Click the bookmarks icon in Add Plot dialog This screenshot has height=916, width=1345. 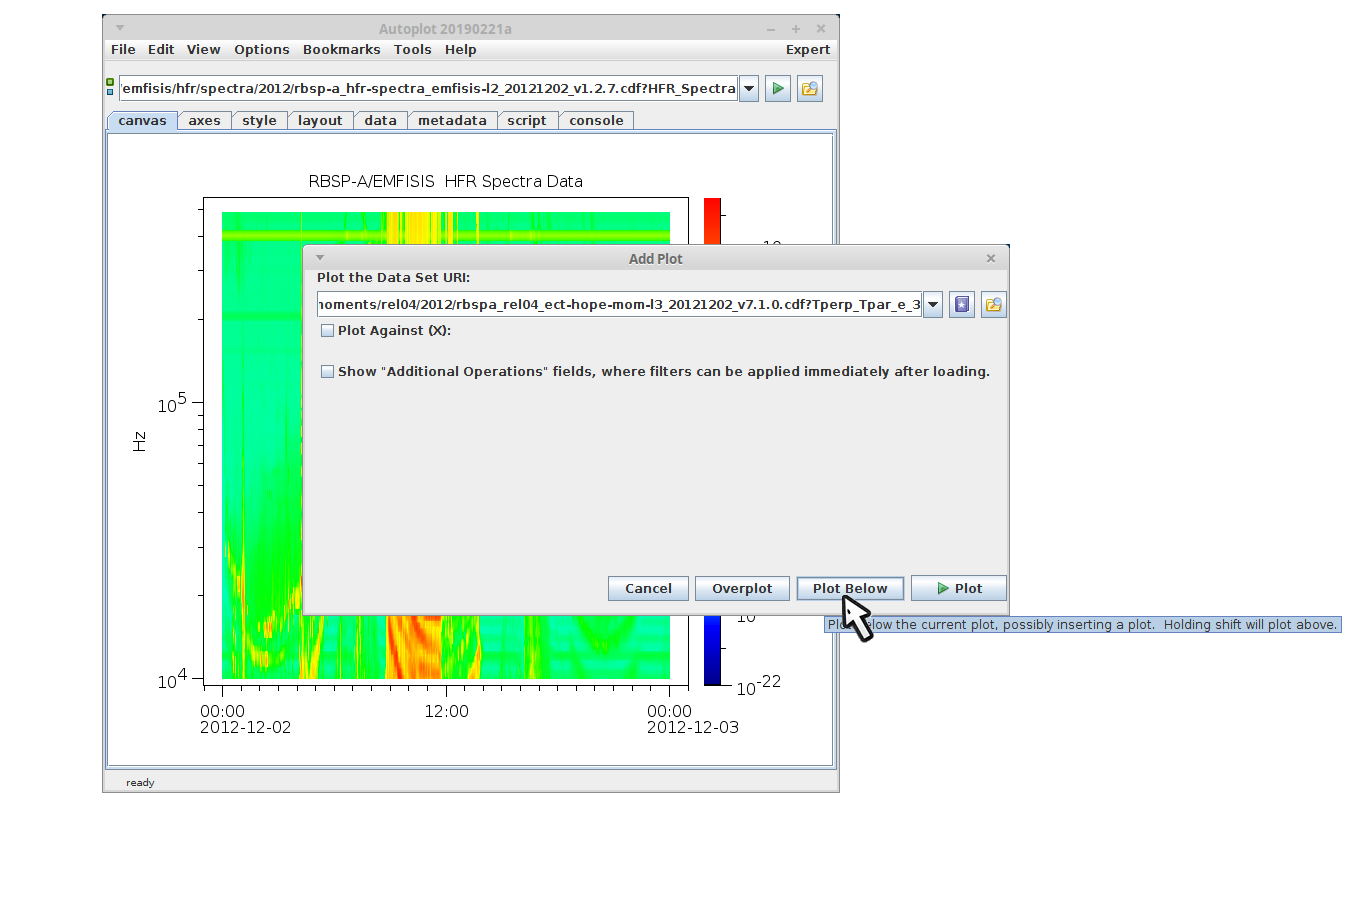(962, 305)
